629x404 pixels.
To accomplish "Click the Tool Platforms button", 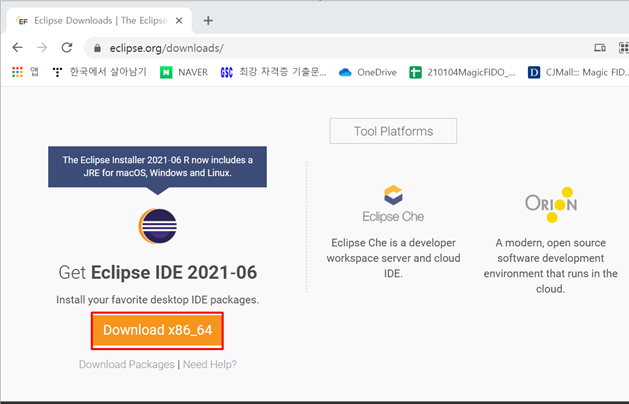I will tap(393, 131).
